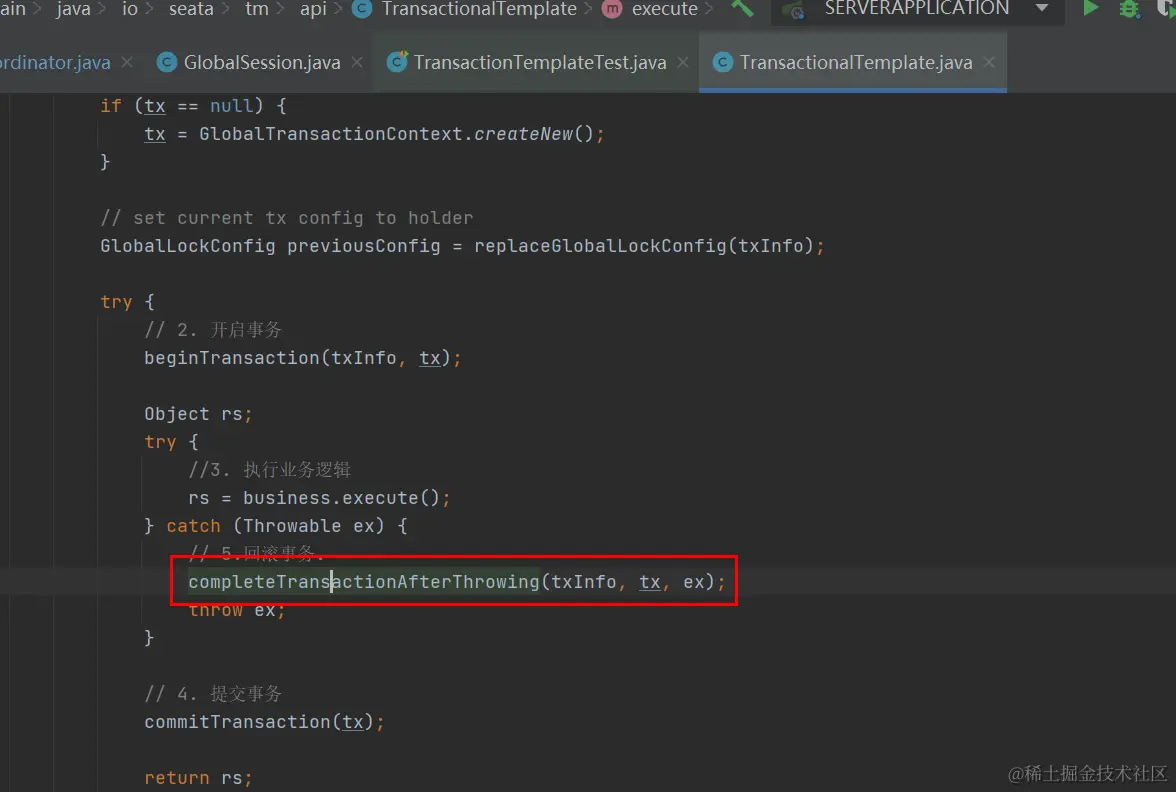Select the api breadcrumb segment
This screenshot has height=792, width=1176.
pos(313,10)
